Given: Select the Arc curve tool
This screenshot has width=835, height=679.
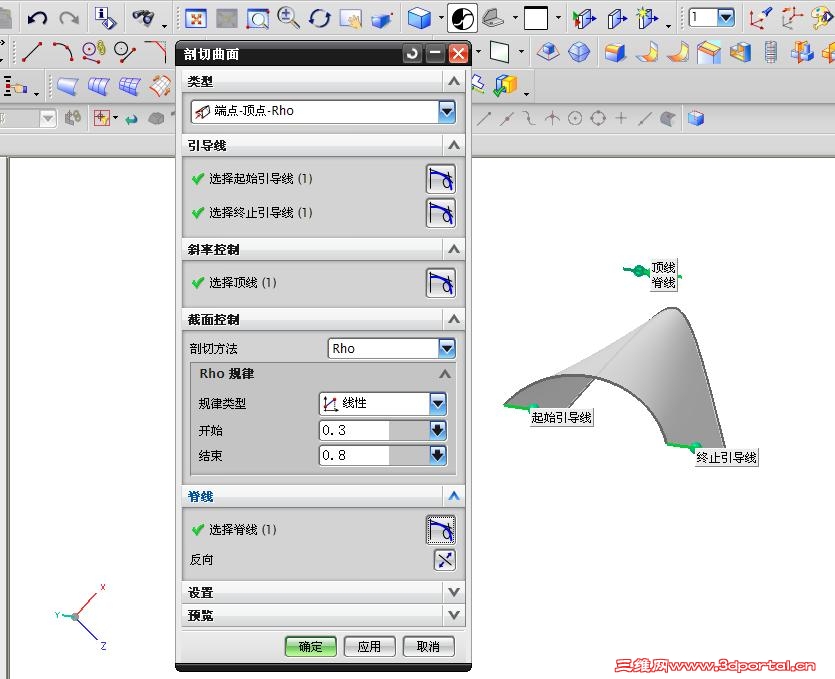Looking at the screenshot, I should (x=63, y=52).
